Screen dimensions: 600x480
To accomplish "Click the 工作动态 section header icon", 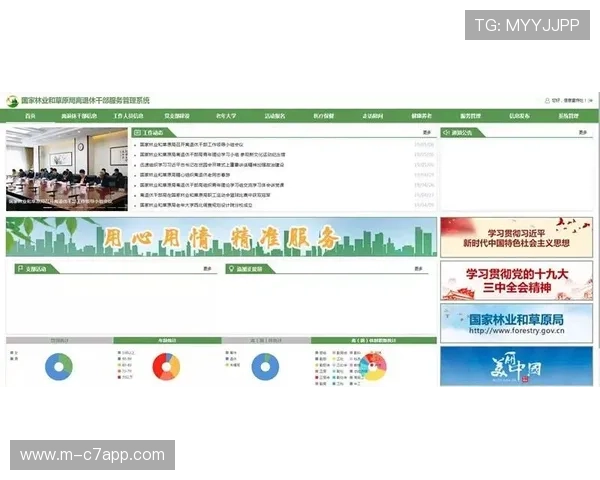I will pos(137,133).
